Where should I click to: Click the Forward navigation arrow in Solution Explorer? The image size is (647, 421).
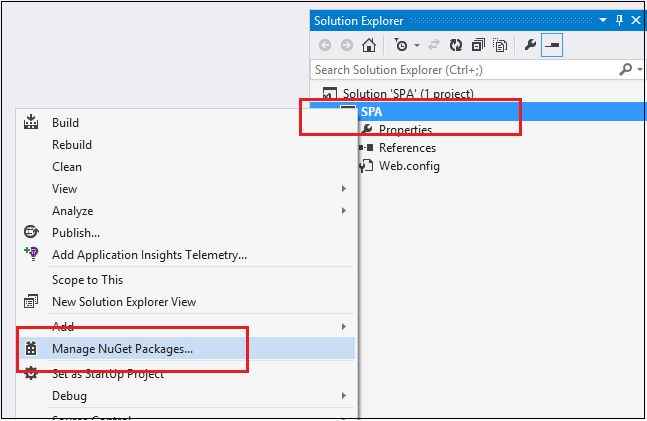click(x=347, y=45)
